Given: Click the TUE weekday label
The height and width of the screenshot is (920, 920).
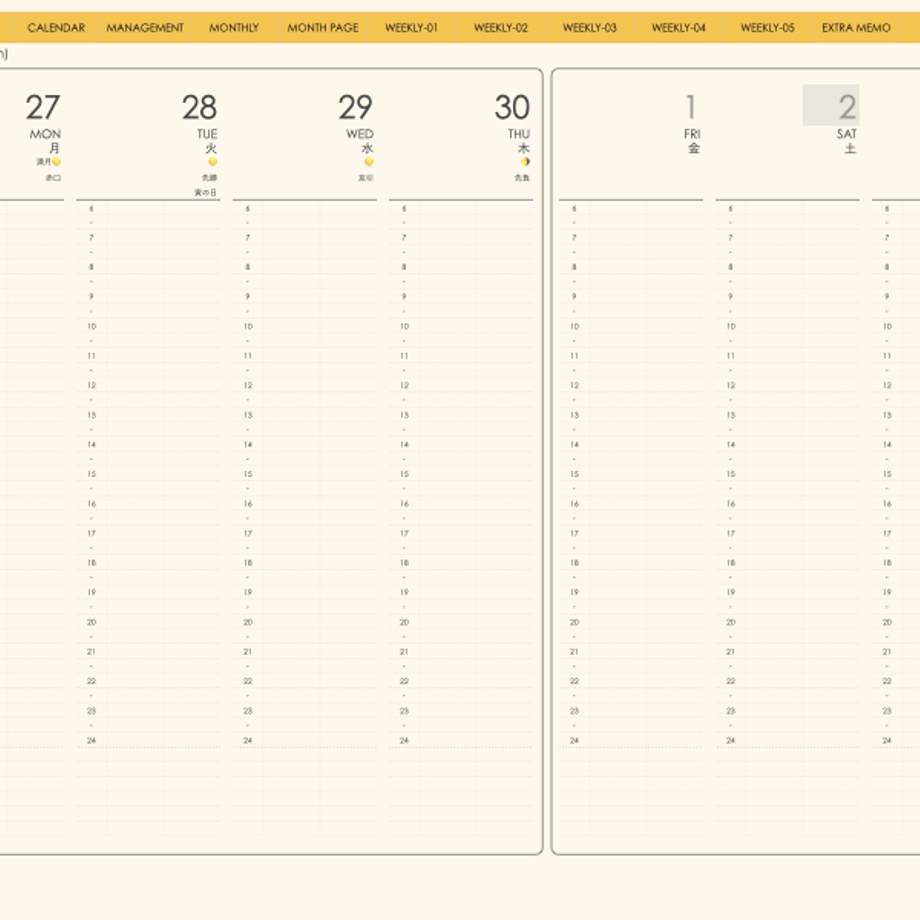Looking at the screenshot, I should click(x=207, y=134).
